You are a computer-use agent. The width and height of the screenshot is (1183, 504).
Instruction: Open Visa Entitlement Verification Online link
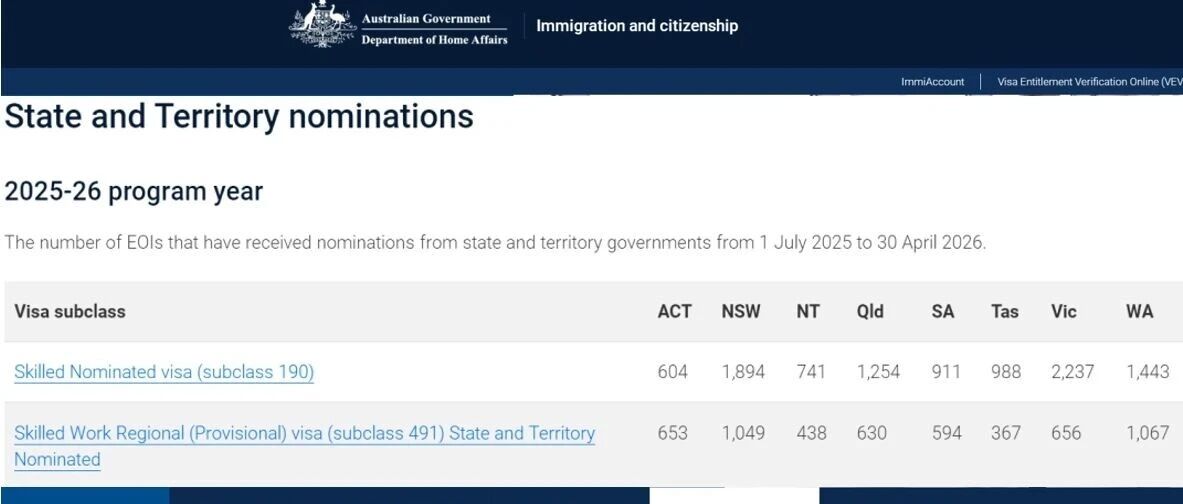point(1089,81)
